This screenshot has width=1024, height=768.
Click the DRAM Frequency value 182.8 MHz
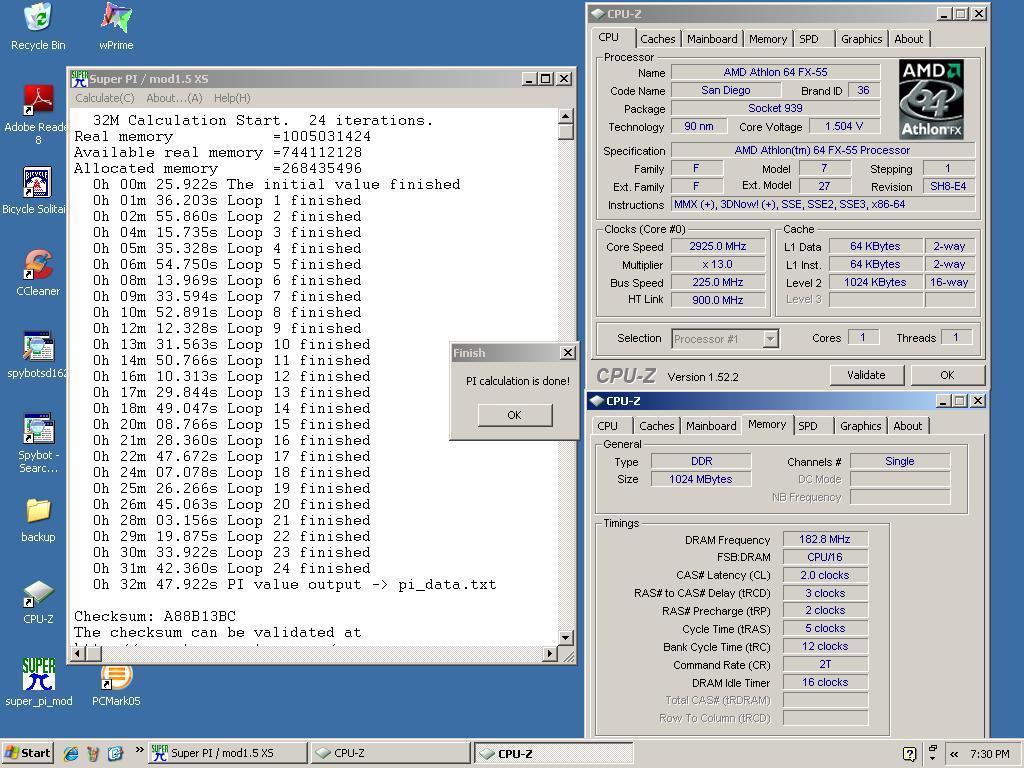[x=825, y=539]
